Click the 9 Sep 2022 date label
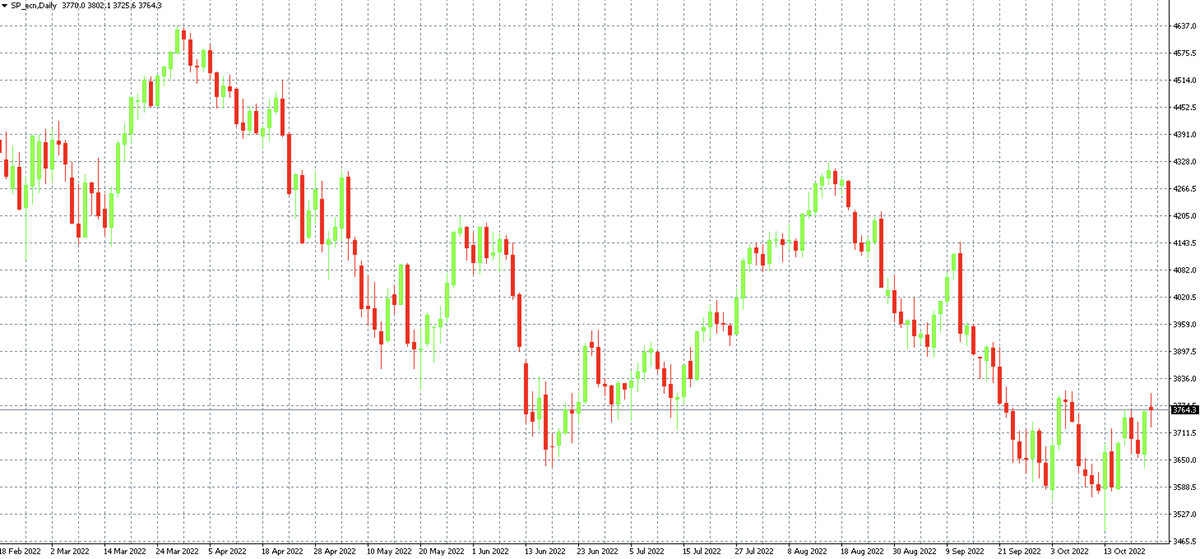 pyautogui.click(x=966, y=551)
